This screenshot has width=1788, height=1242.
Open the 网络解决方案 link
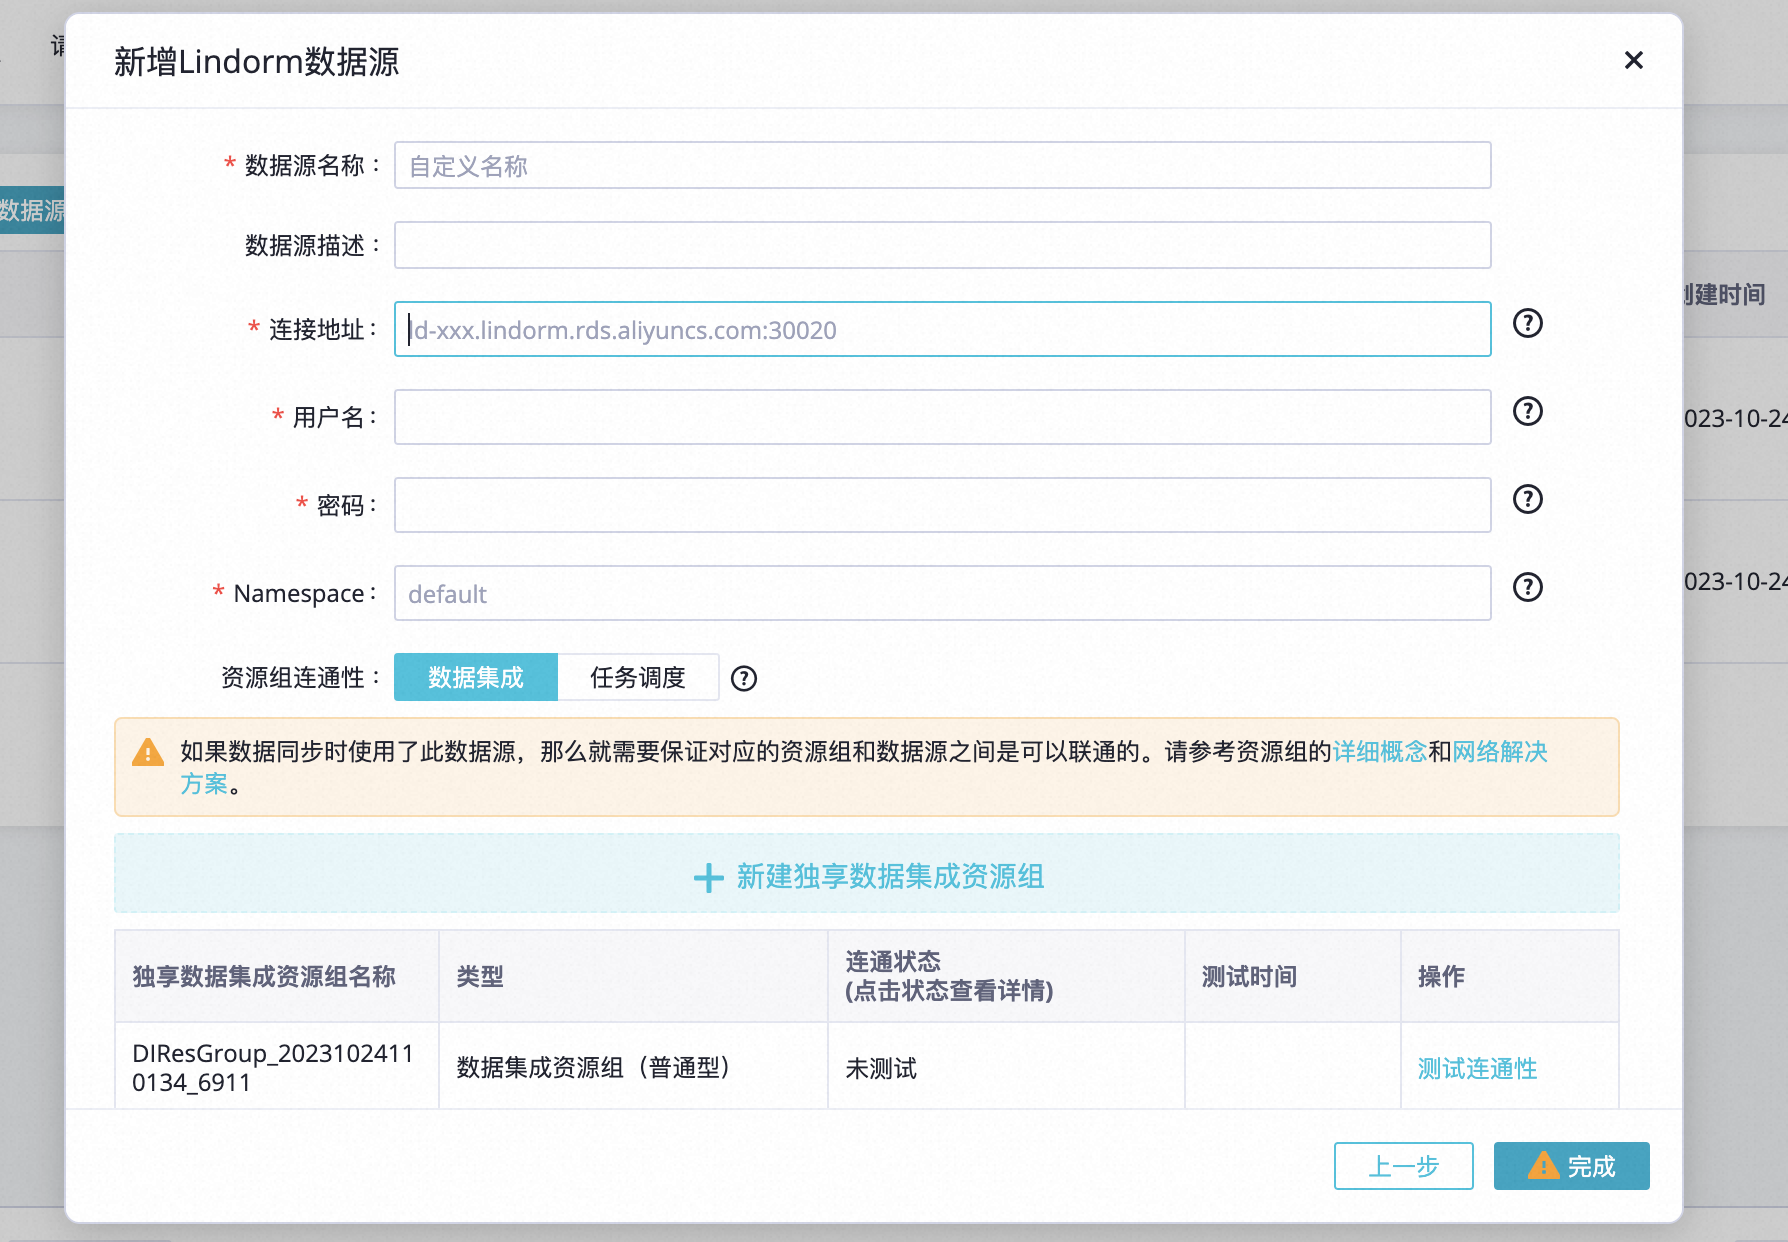click(x=1500, y=752)
